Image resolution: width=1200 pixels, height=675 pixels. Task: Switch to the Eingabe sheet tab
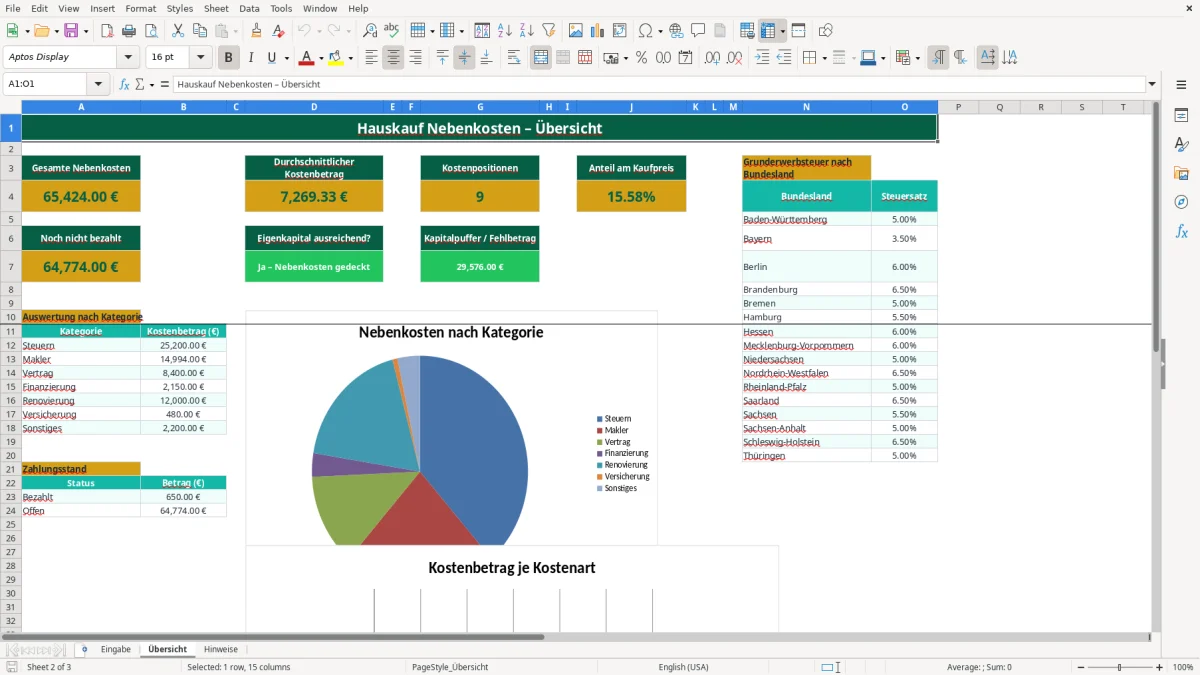point(115,649)
